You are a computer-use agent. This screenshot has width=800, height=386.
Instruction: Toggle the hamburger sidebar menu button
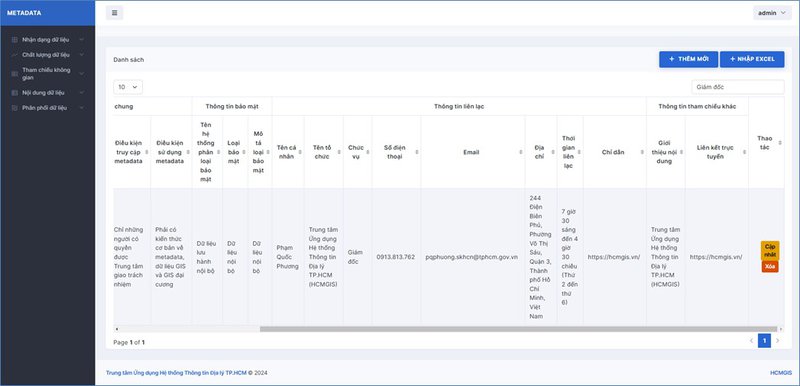114,13
